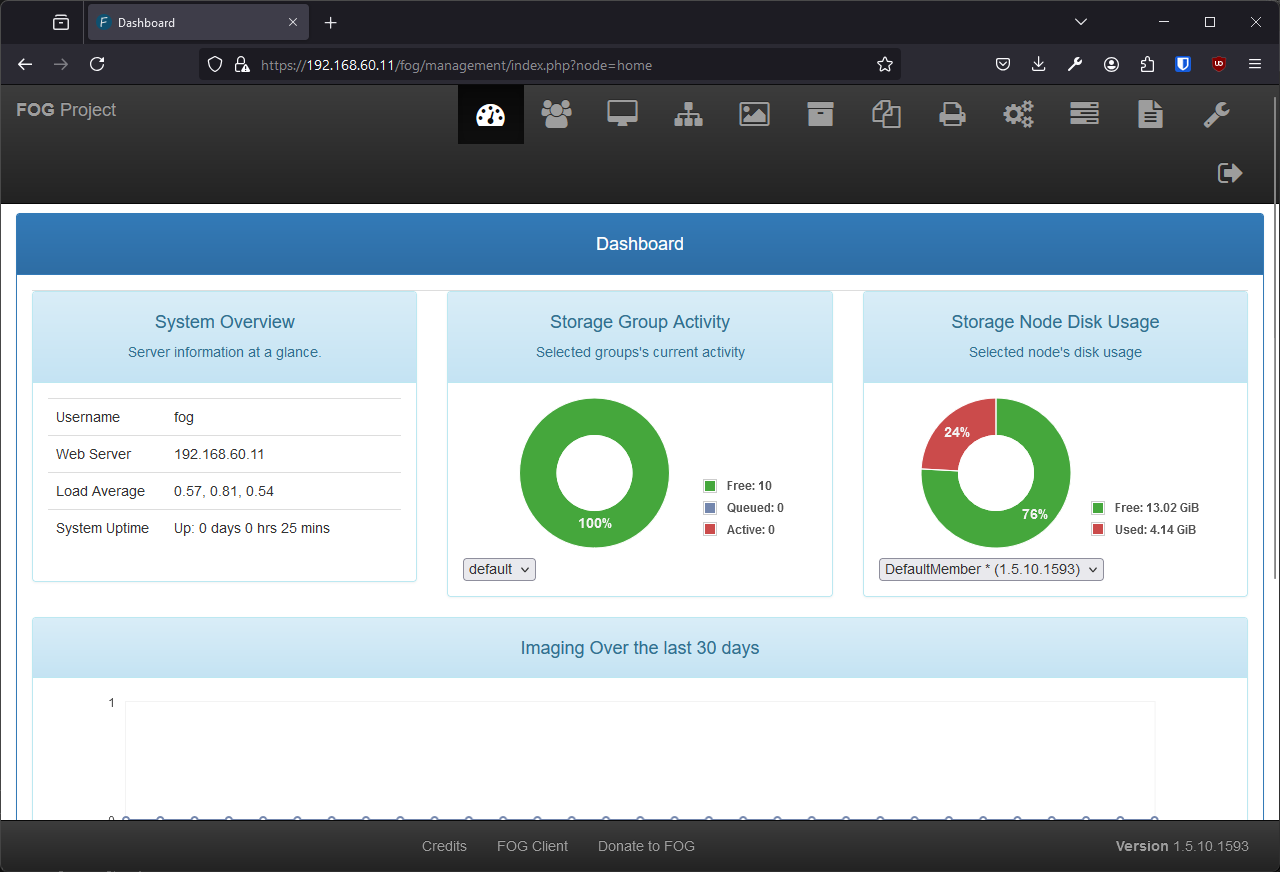The width and height of the screenshot is (1280, 872).
Task: Open the uBlock Origin extension icon
Action: pyautogui.click(x=1218, y=64)
